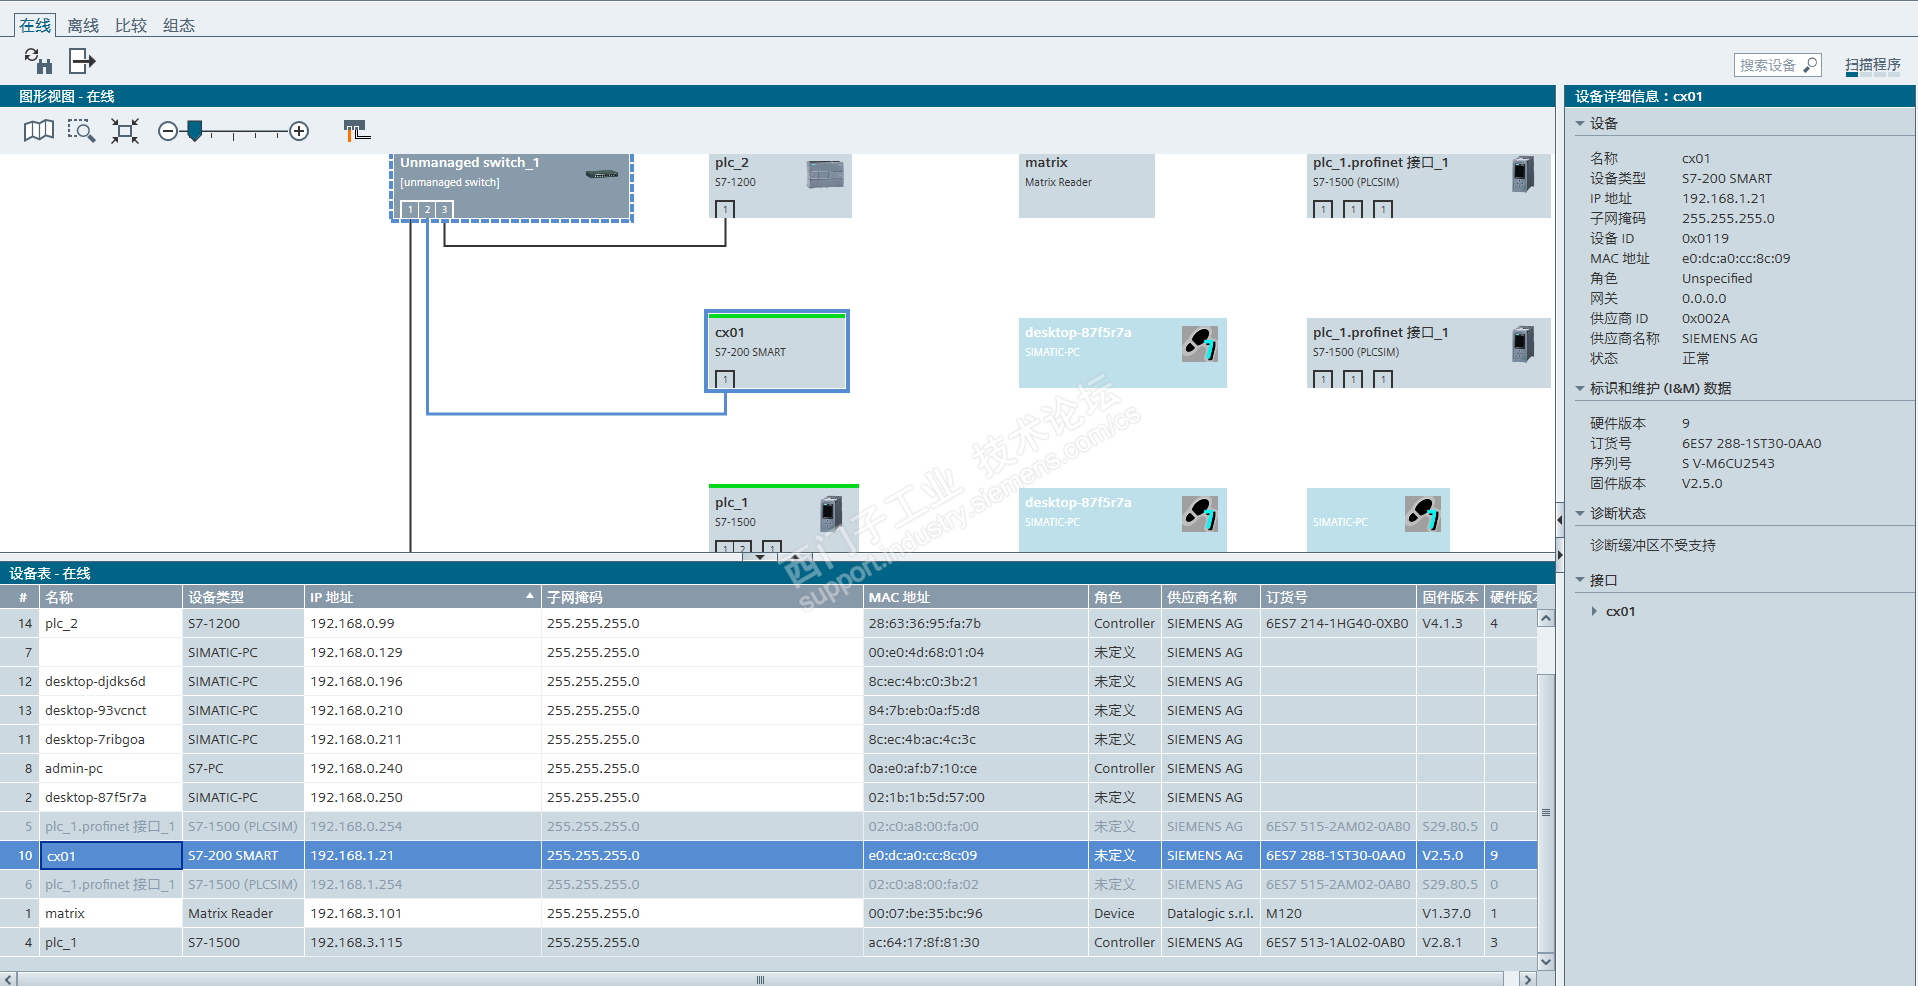1918x986 pixels.
Task: Select the zoom-to-area magnifier tool
Action: click(x=81, y=131)
